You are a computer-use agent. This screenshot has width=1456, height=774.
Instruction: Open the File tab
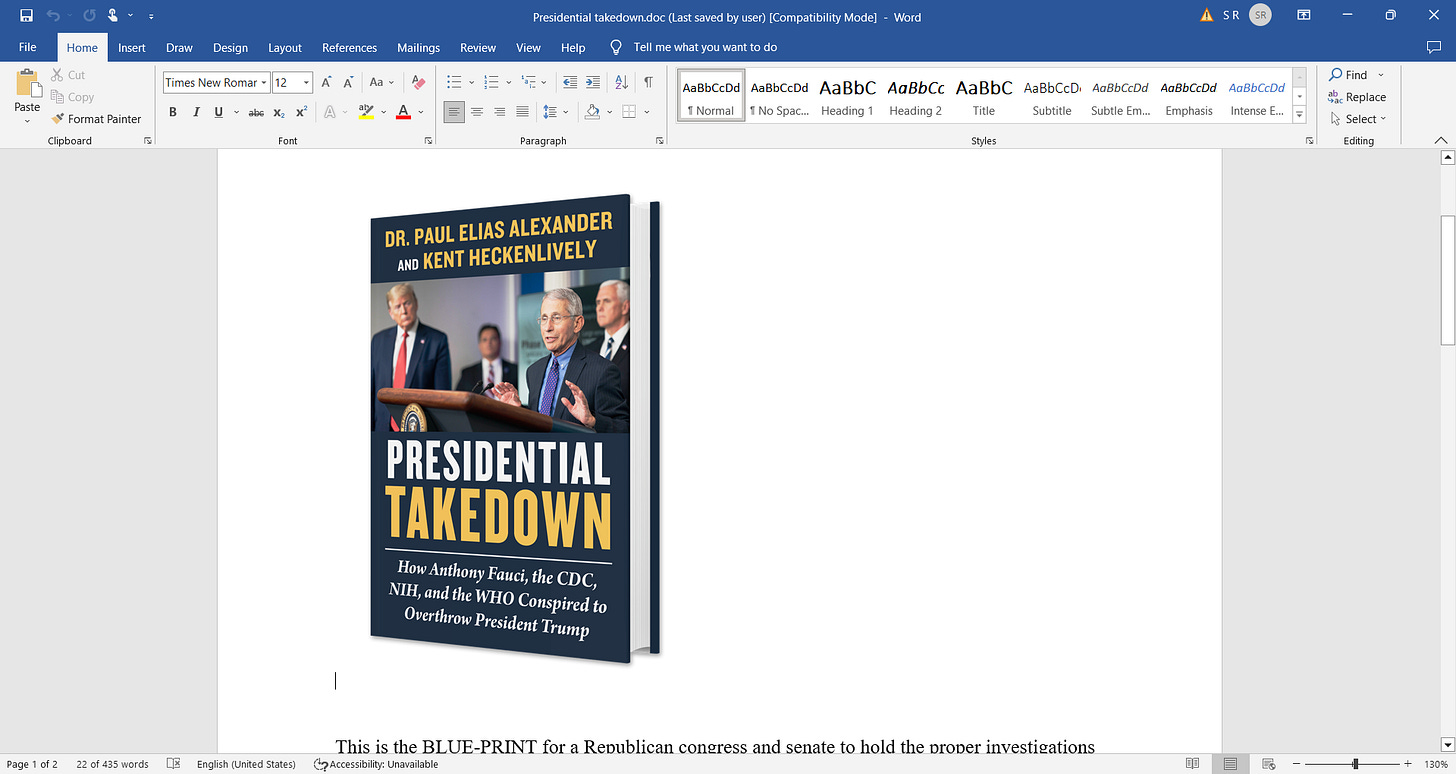click(x=27, y=47)
